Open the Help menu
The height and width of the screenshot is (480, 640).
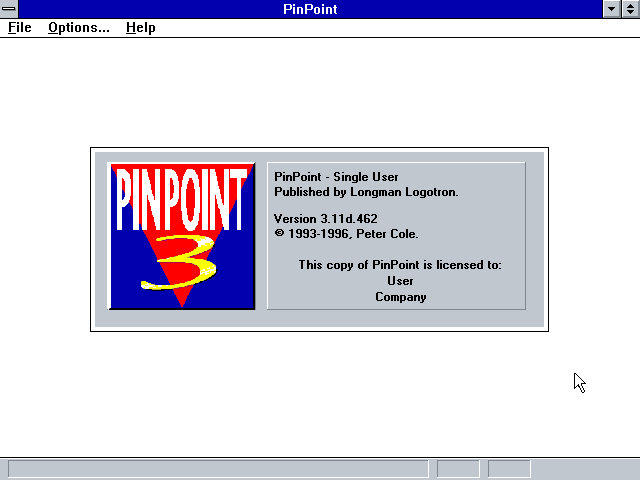(x=140, y=28)
